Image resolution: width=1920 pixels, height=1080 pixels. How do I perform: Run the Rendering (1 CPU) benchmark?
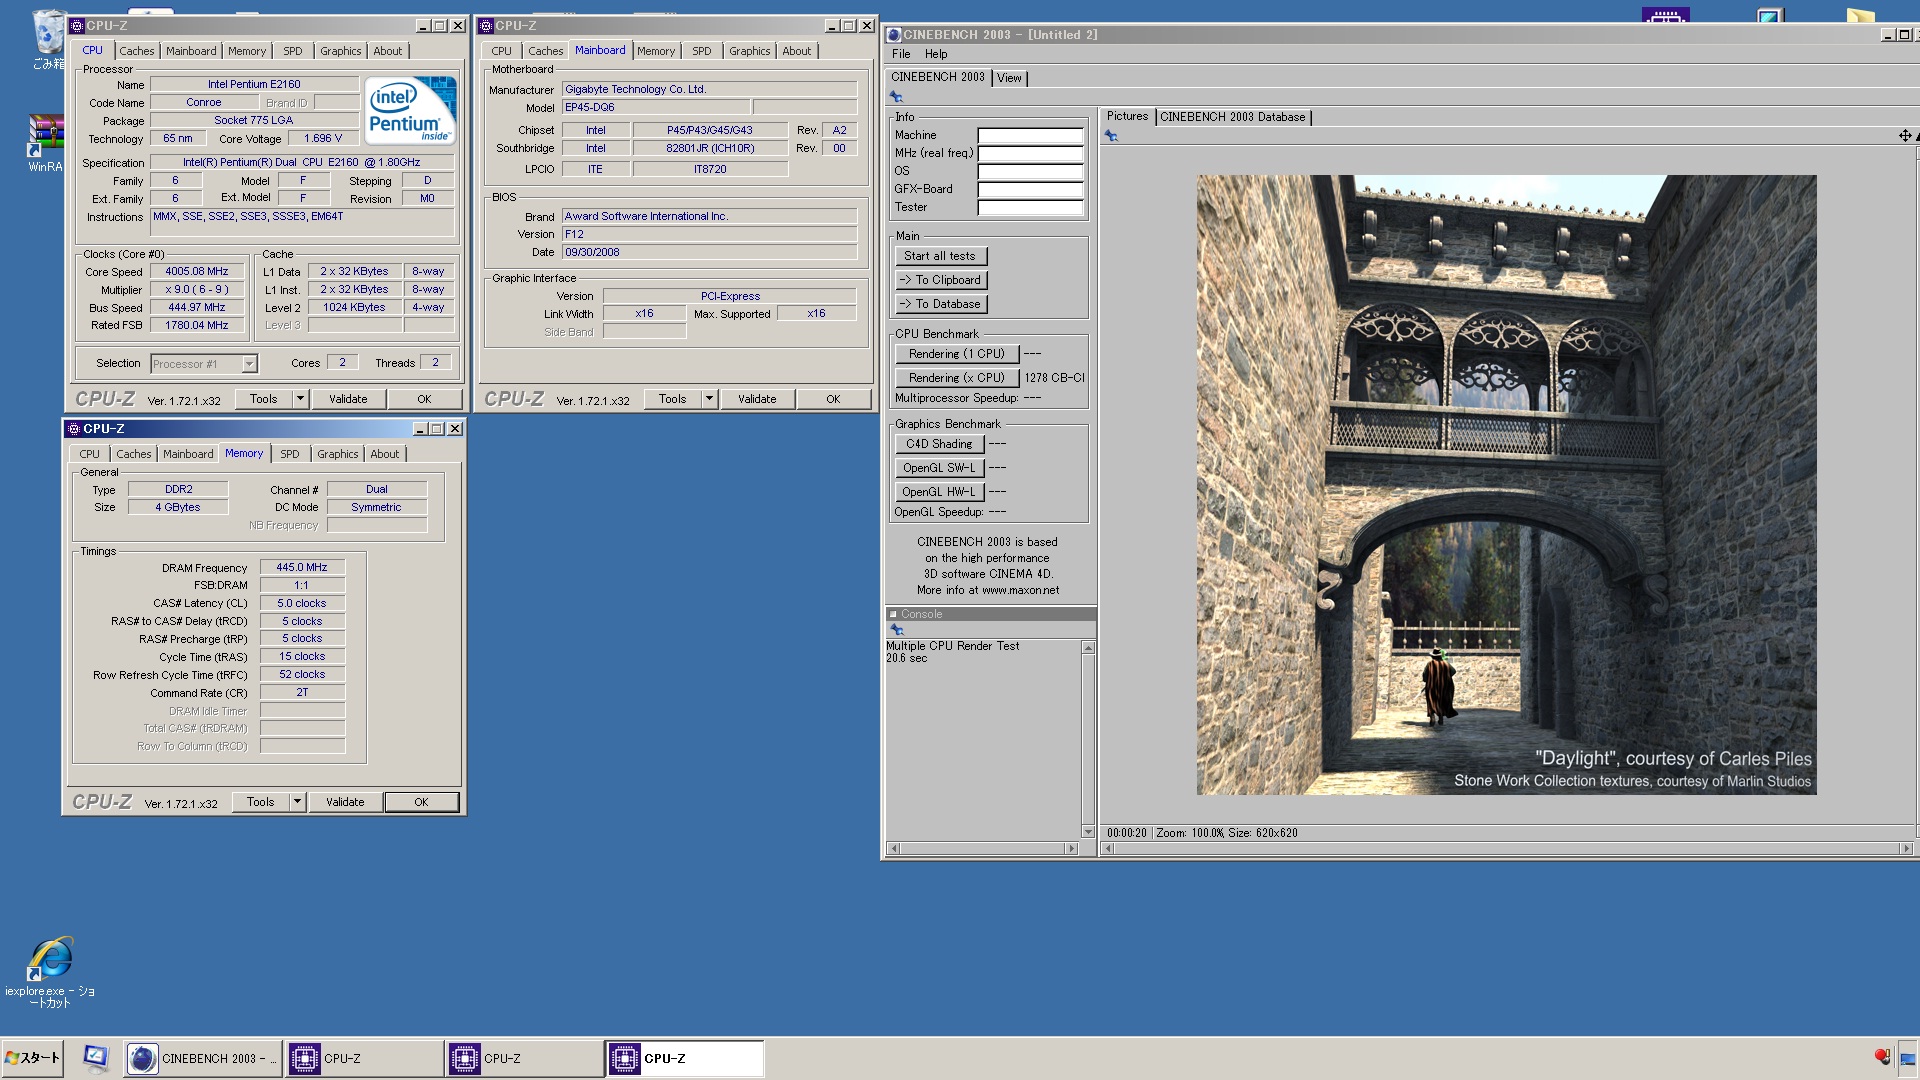pos(957,354)
